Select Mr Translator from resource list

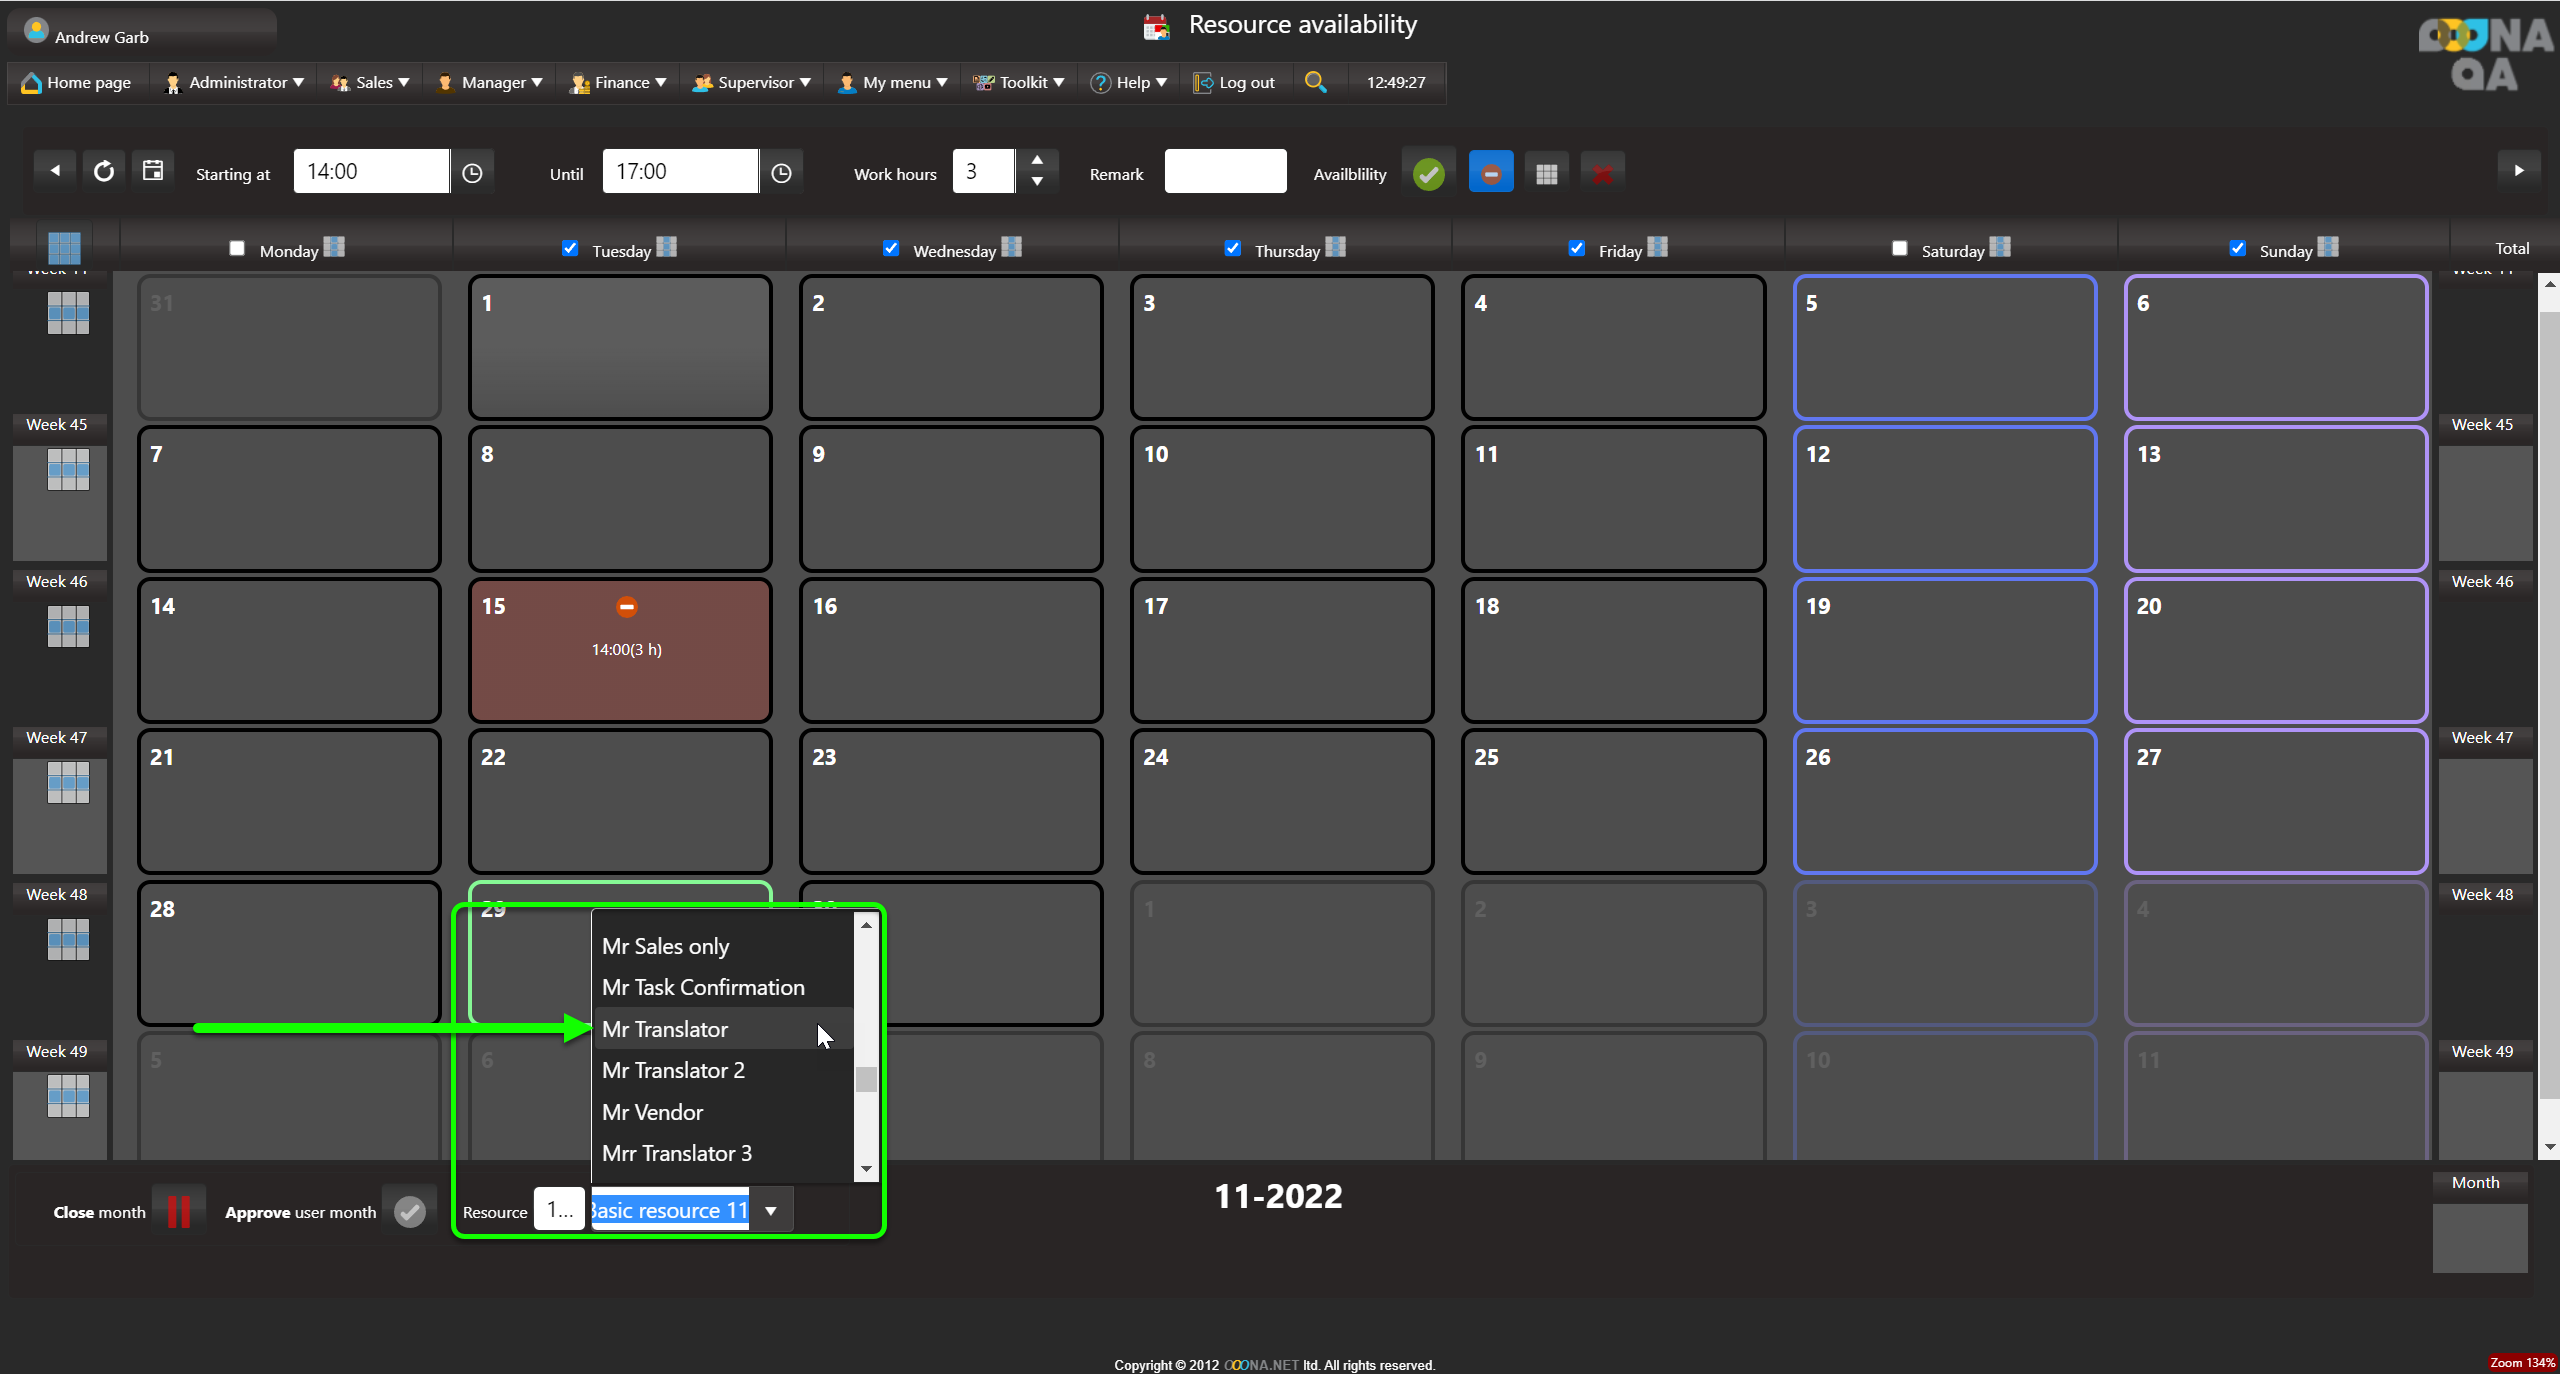coord(665,1029)
